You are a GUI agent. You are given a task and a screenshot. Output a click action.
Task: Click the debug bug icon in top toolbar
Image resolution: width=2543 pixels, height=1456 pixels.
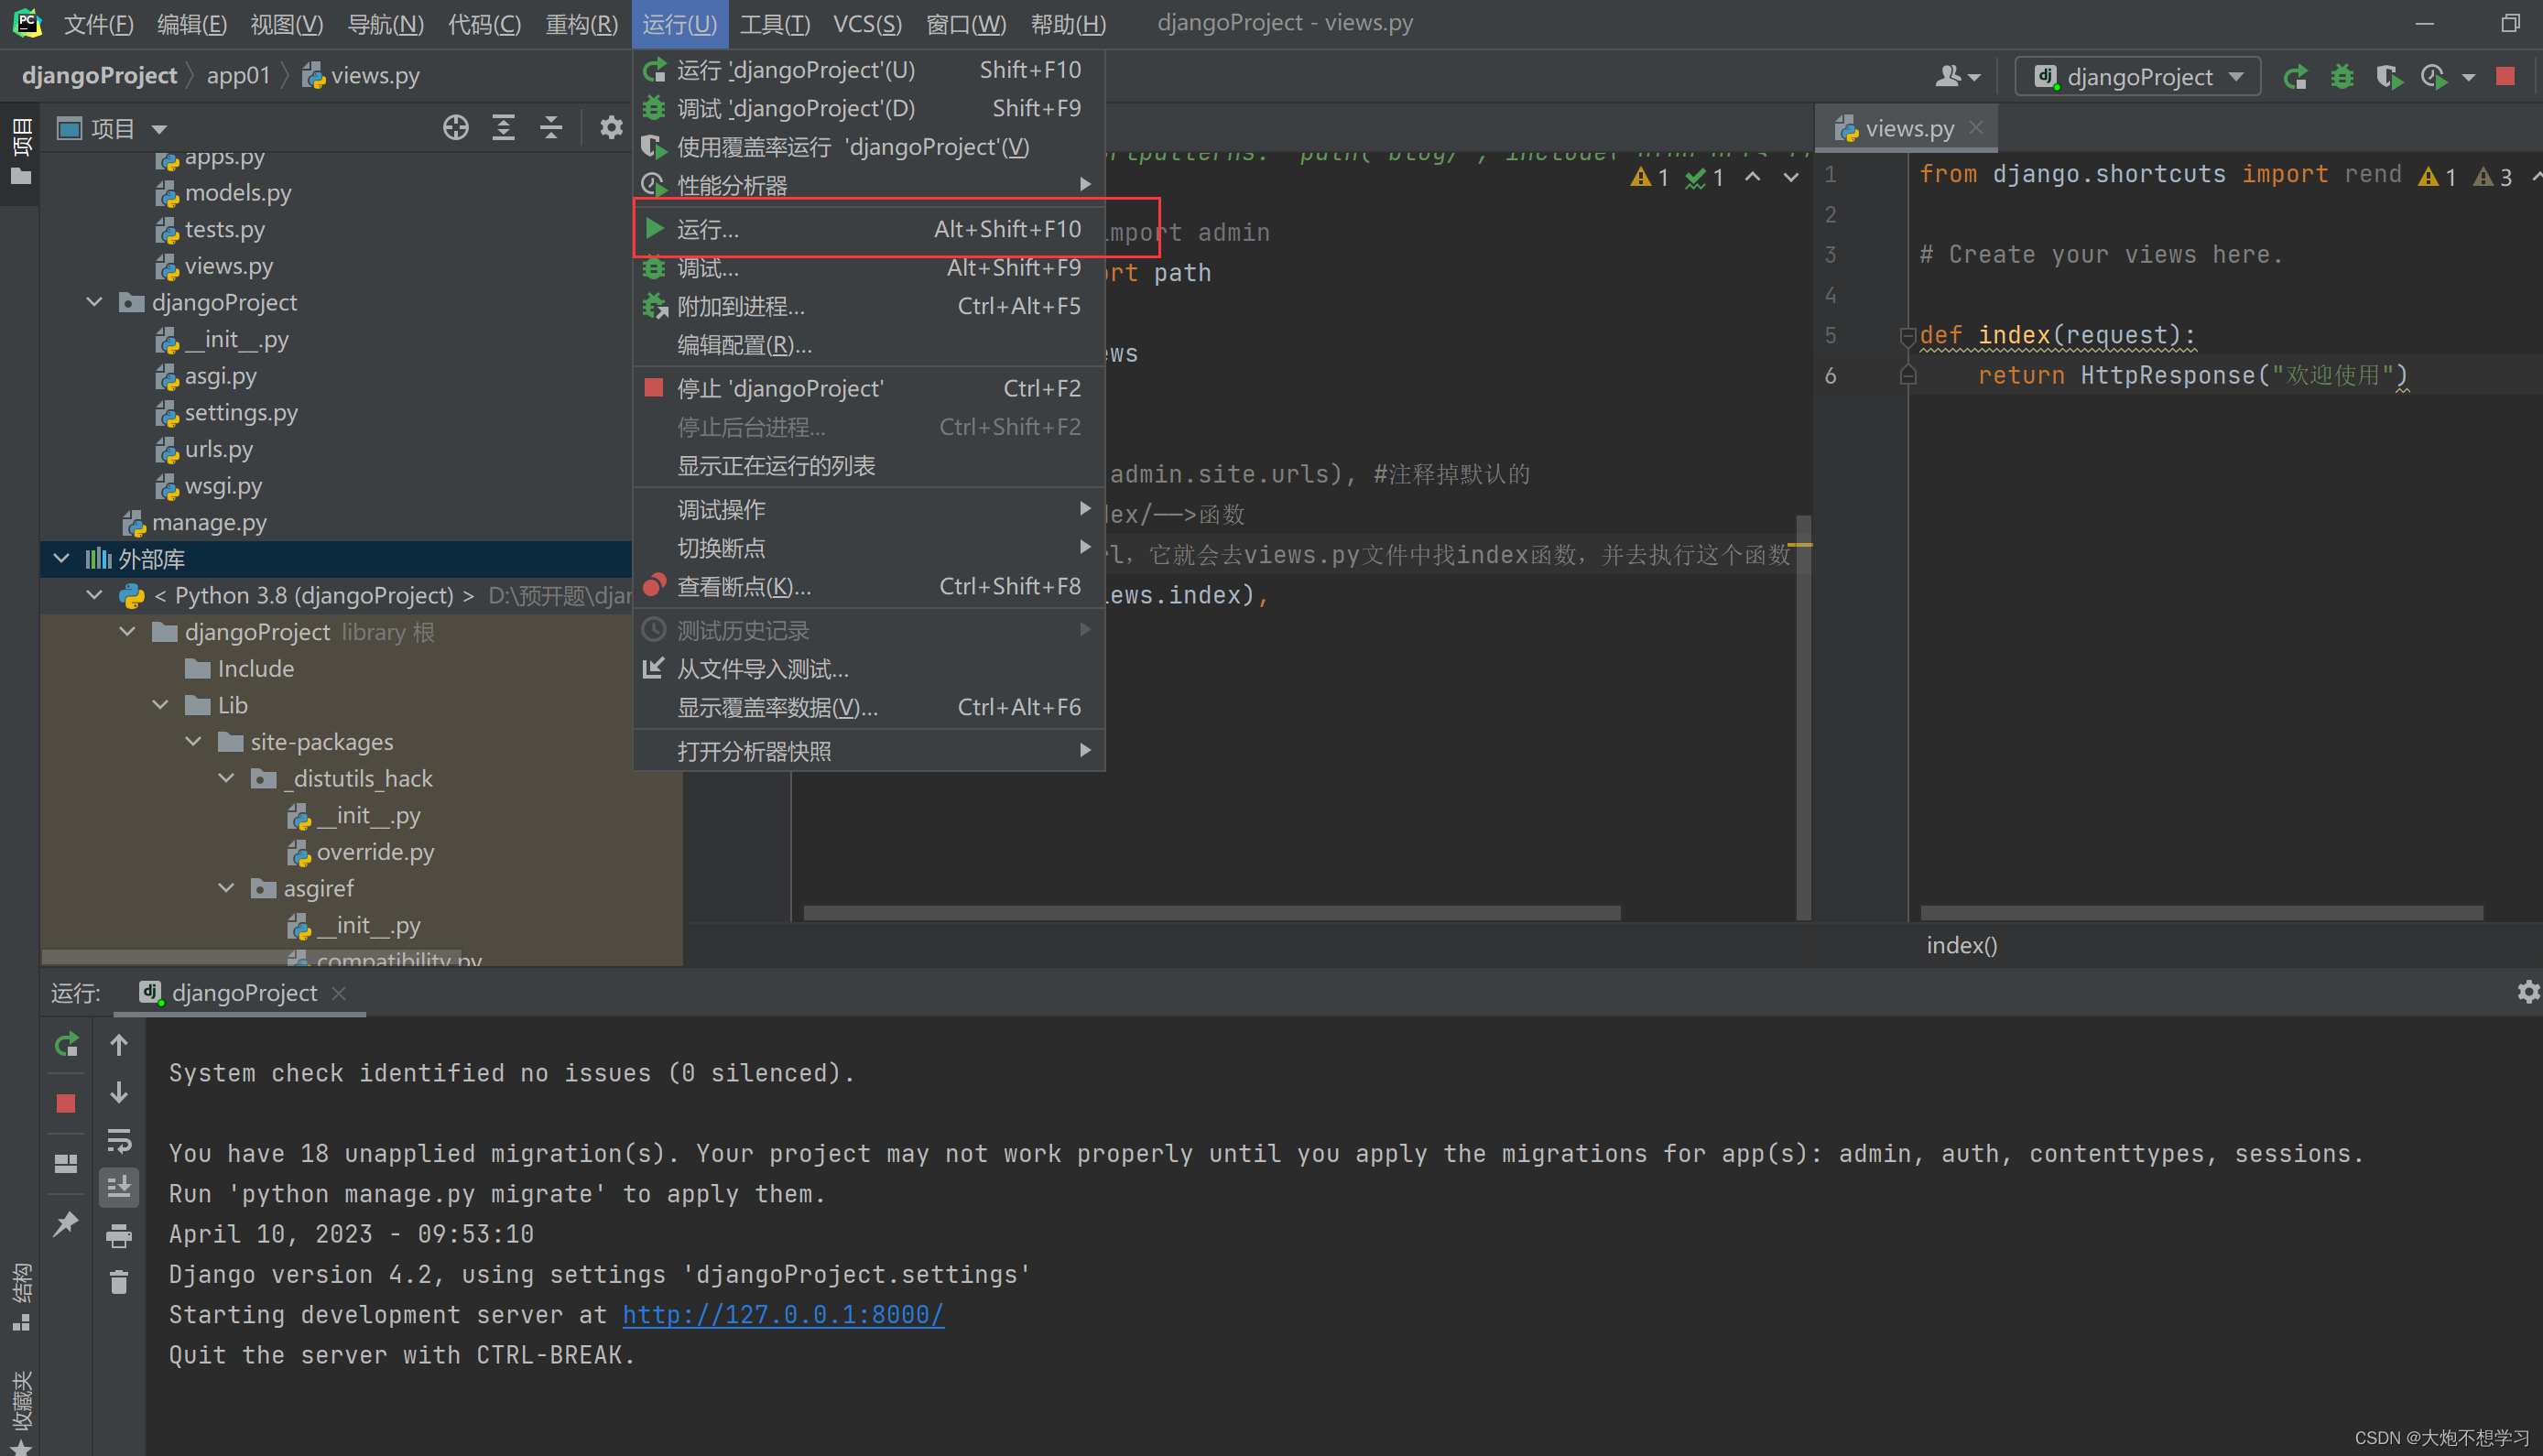coord(2342,77)
